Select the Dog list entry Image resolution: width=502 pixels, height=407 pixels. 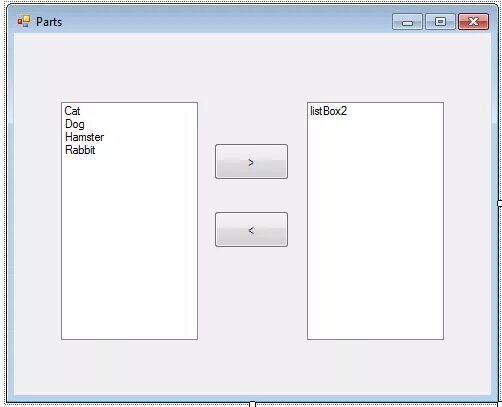pyautogui.click(x=75, y=124)
